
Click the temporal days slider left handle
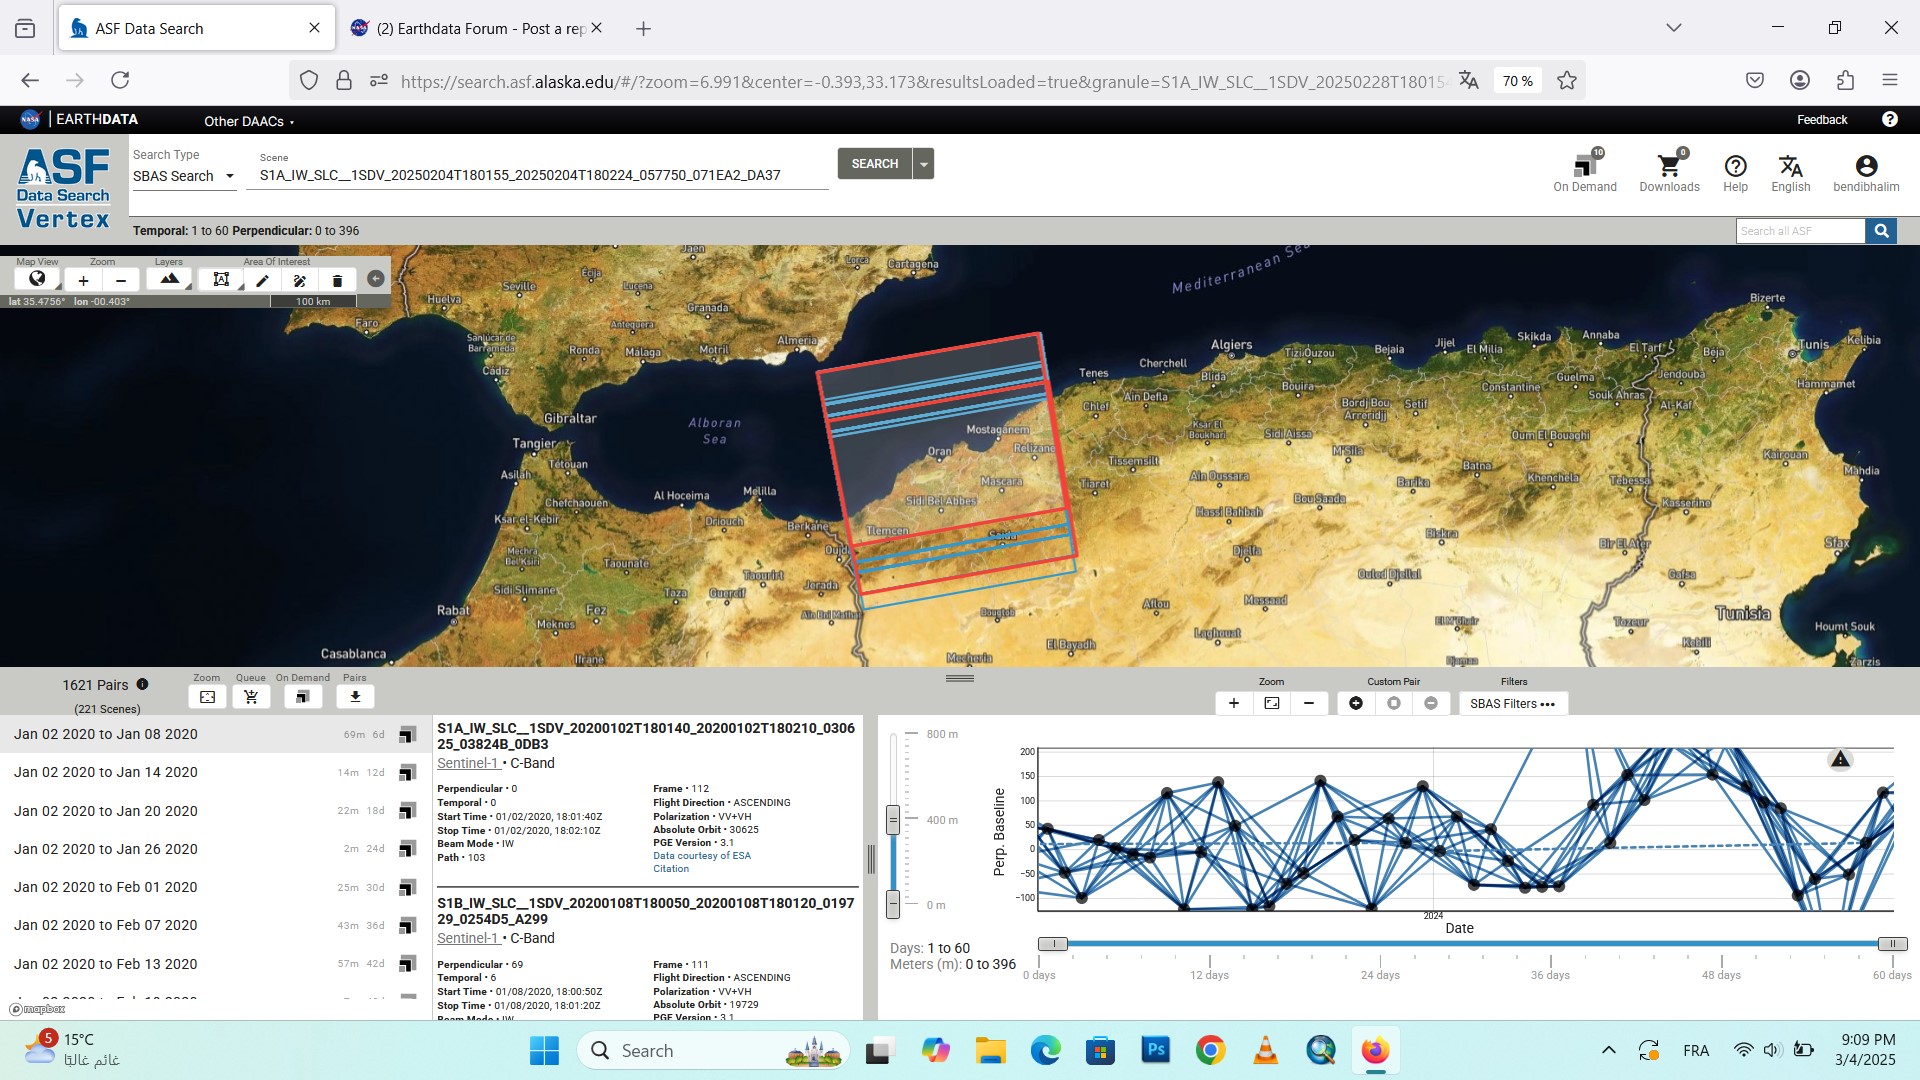[1053, 944]
